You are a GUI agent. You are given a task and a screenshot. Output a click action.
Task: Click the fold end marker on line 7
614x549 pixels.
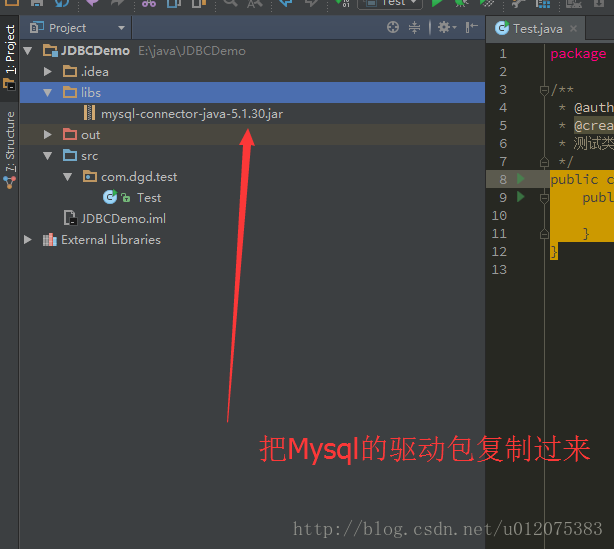[x=544, y=161]
